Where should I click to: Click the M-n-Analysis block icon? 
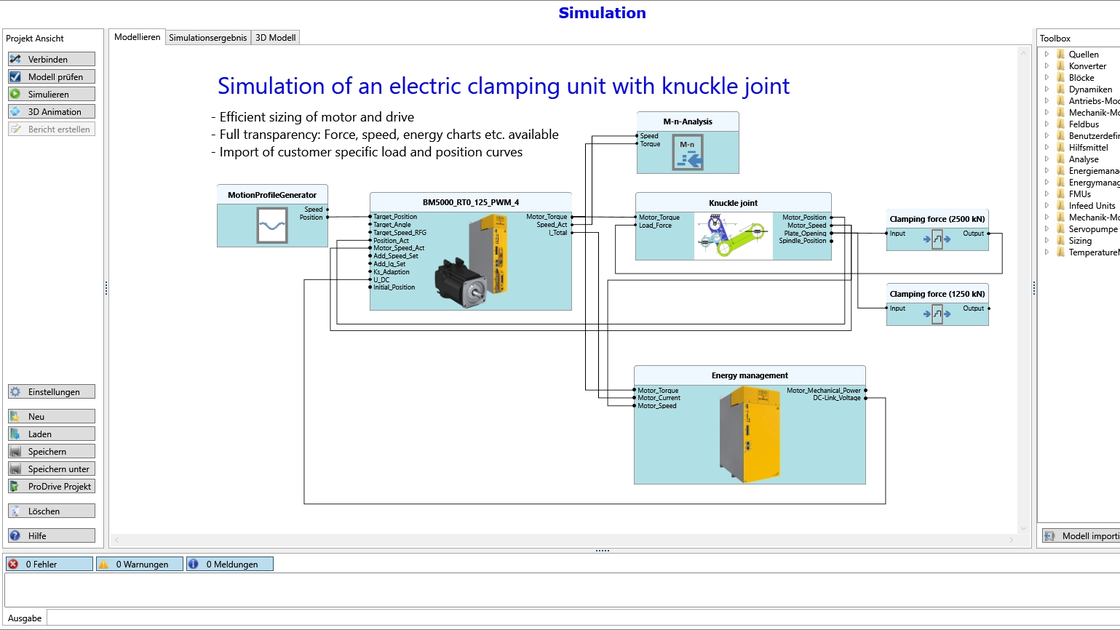pyautogui.click(x=687, y=153)
